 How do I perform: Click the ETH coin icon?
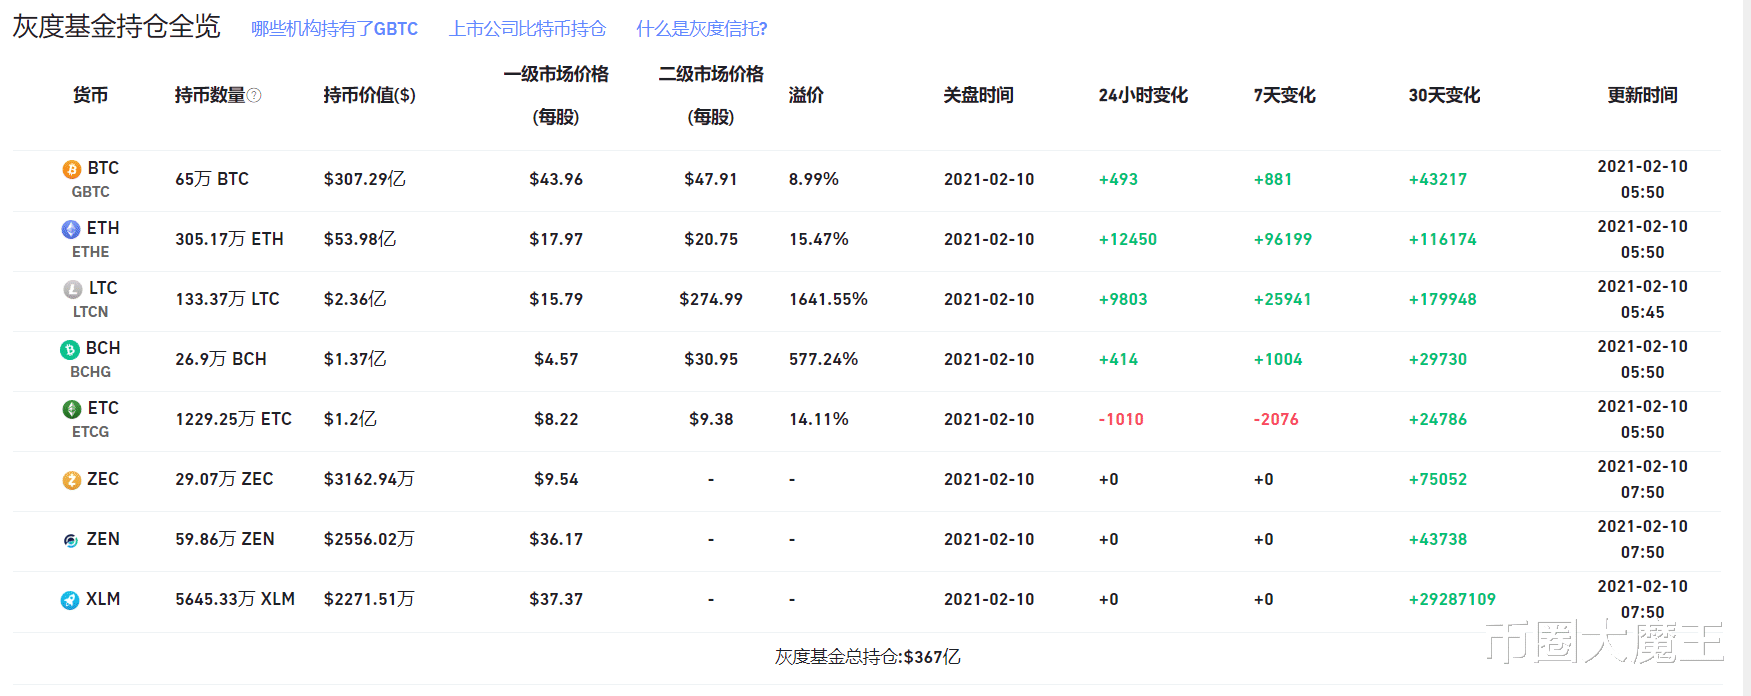71,229
